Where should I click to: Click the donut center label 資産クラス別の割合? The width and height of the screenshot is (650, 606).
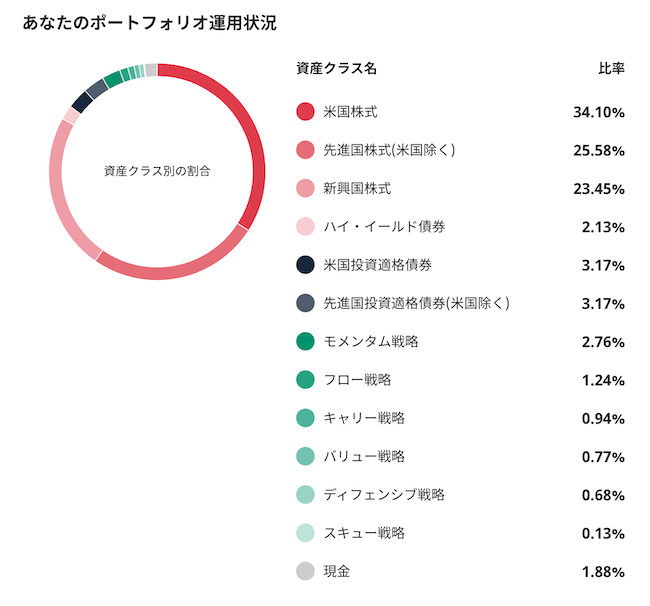coord(157,171)
